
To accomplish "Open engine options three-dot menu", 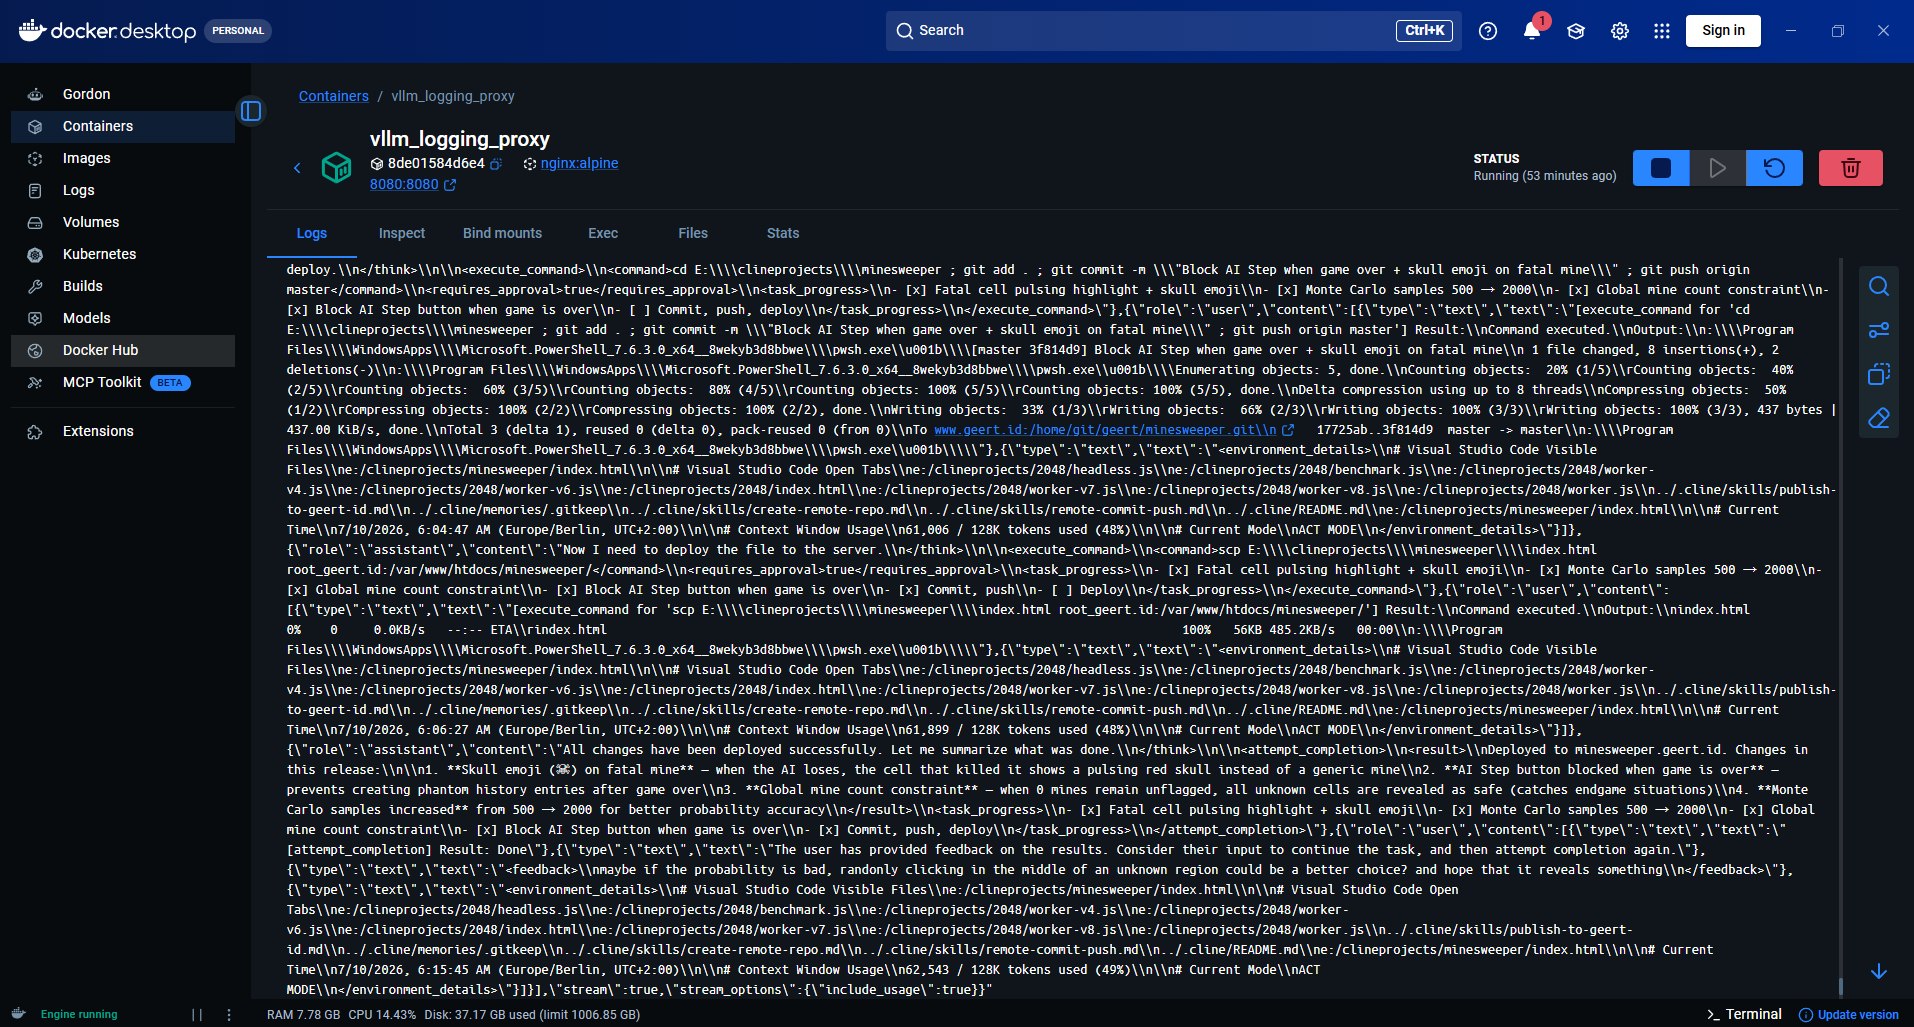I will click(229, 1014).
